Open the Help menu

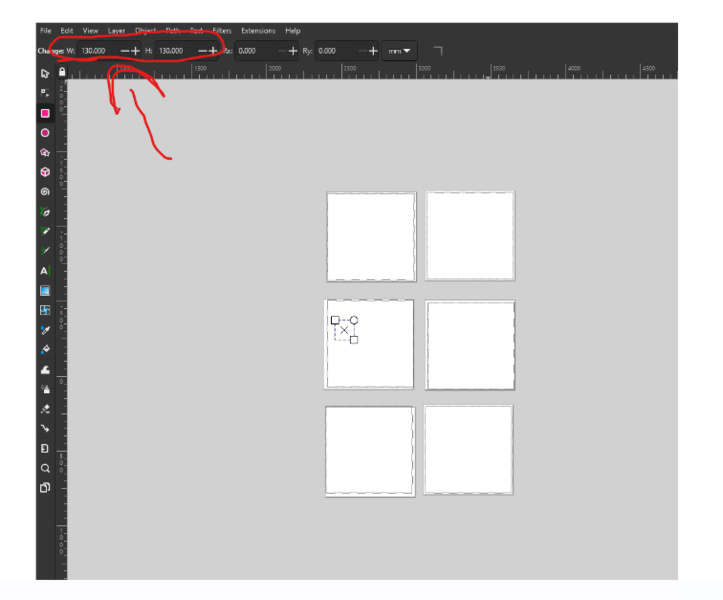[x=293, y=31]
